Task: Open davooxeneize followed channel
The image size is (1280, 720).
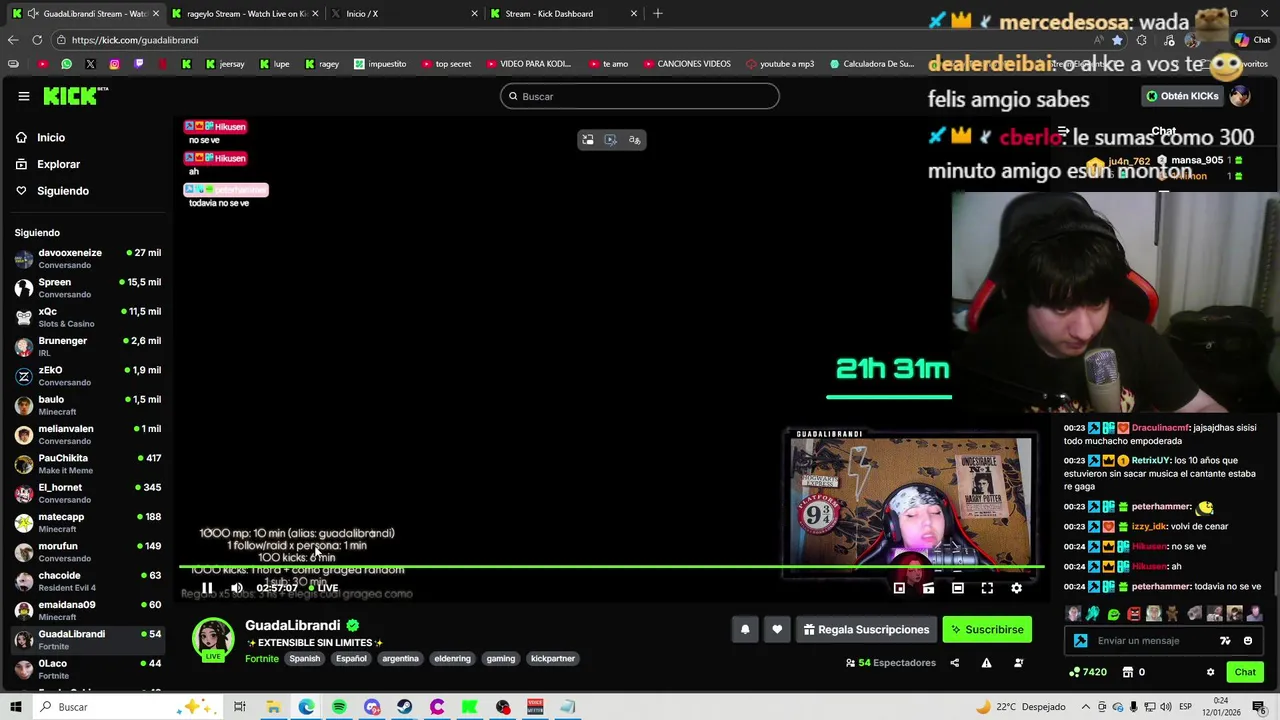Action: tap(88, 258)
